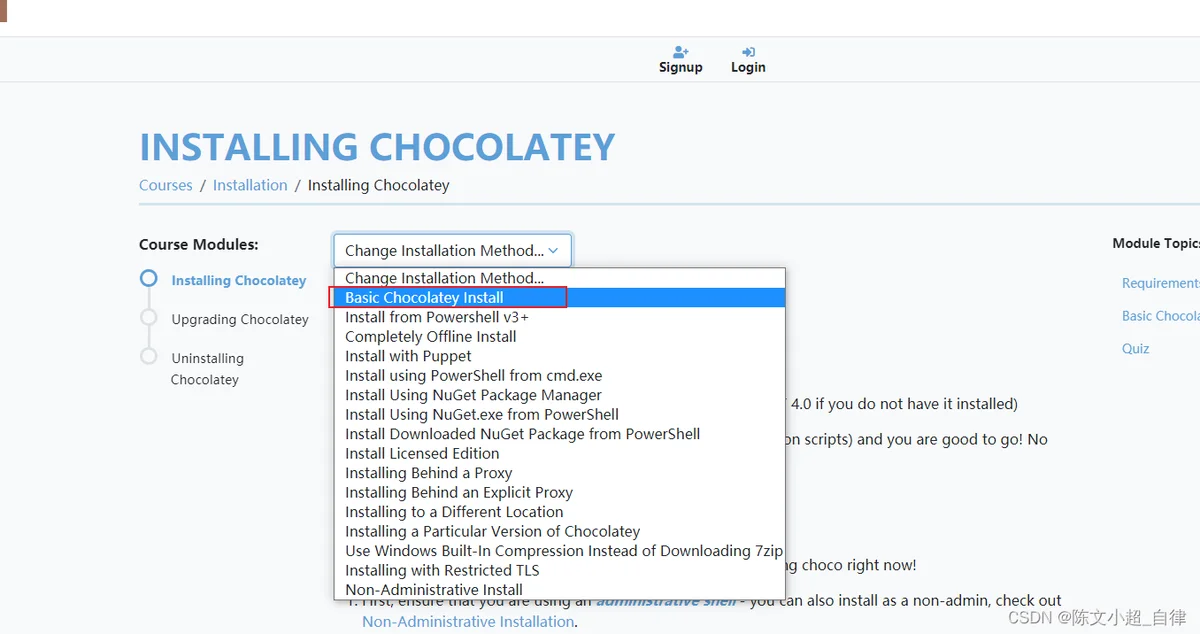Pick Installing to a Different Location
The height and width of the screenshot is (634, 1200).
(560, 512)
